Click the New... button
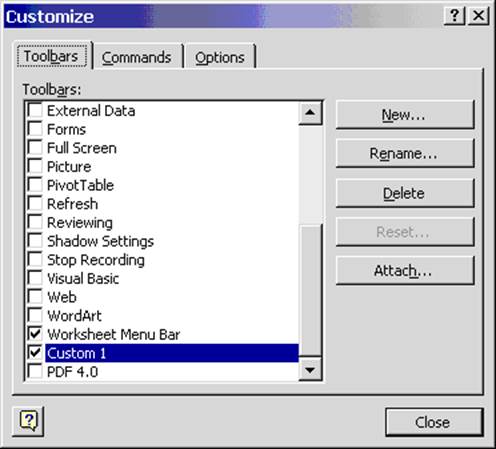 tap(405, 115)
